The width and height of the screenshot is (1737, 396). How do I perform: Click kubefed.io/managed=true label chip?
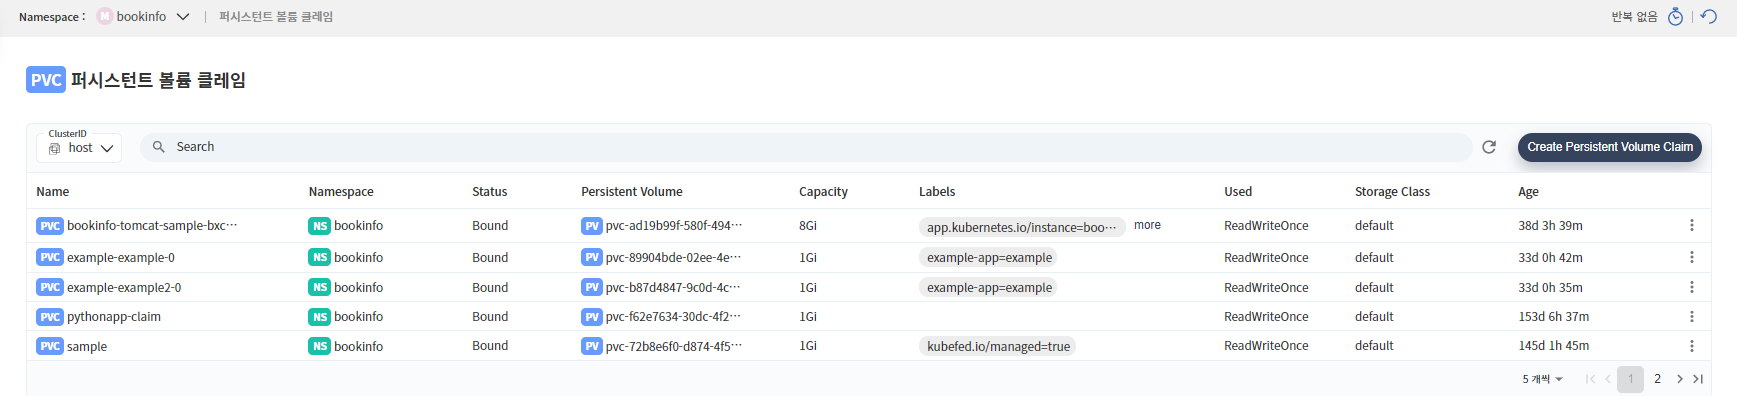(x=998, y=347)
